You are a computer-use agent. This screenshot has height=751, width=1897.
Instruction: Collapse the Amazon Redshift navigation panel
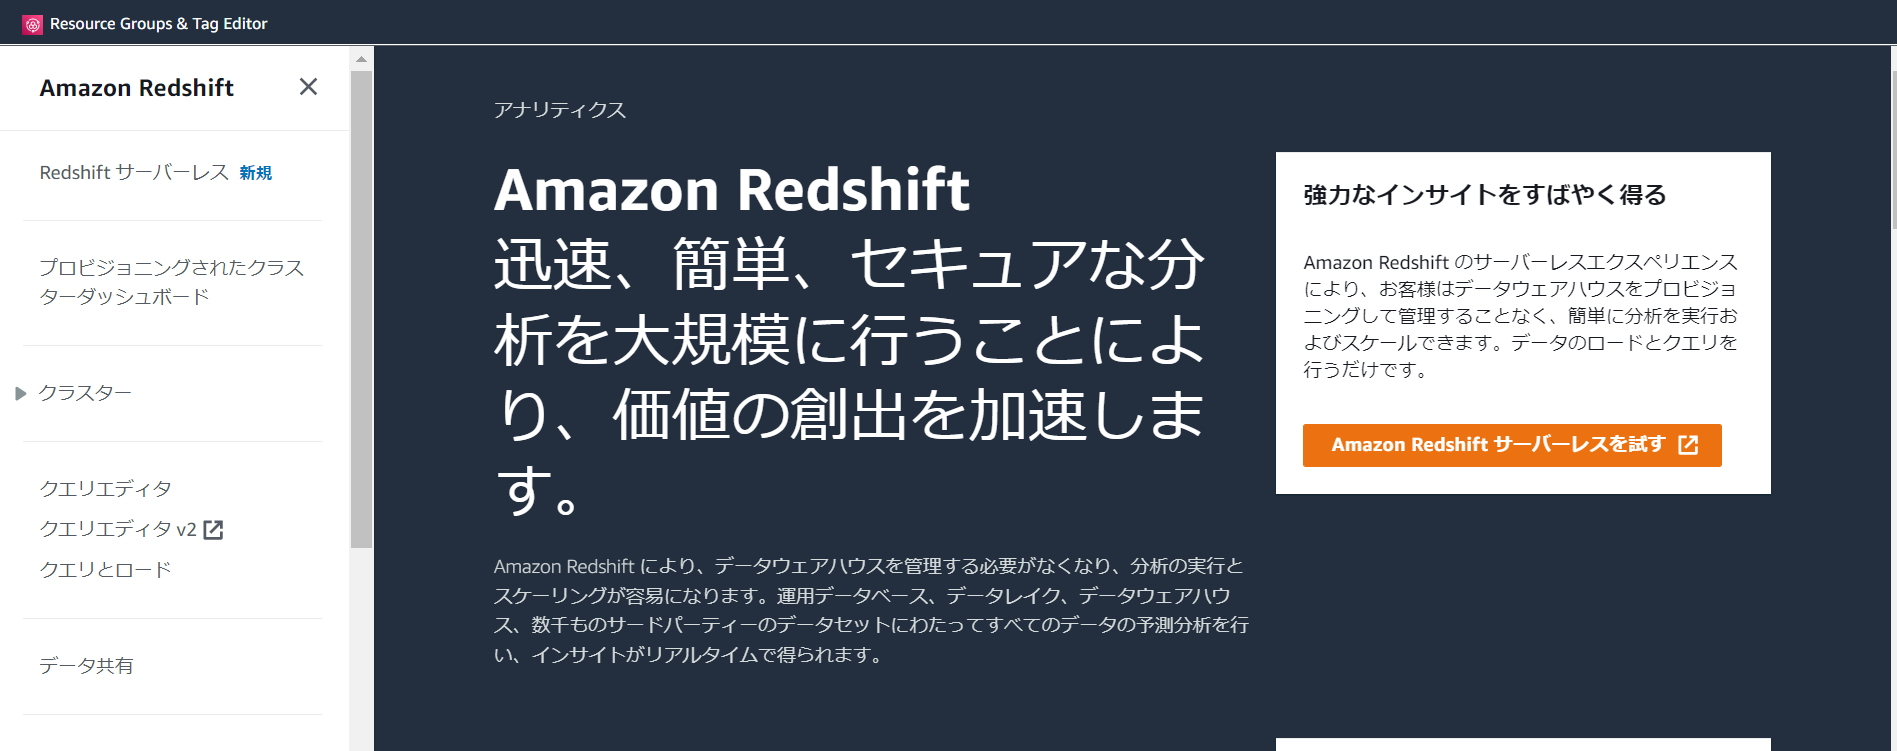pyautogui.click(x=308, y=87)
